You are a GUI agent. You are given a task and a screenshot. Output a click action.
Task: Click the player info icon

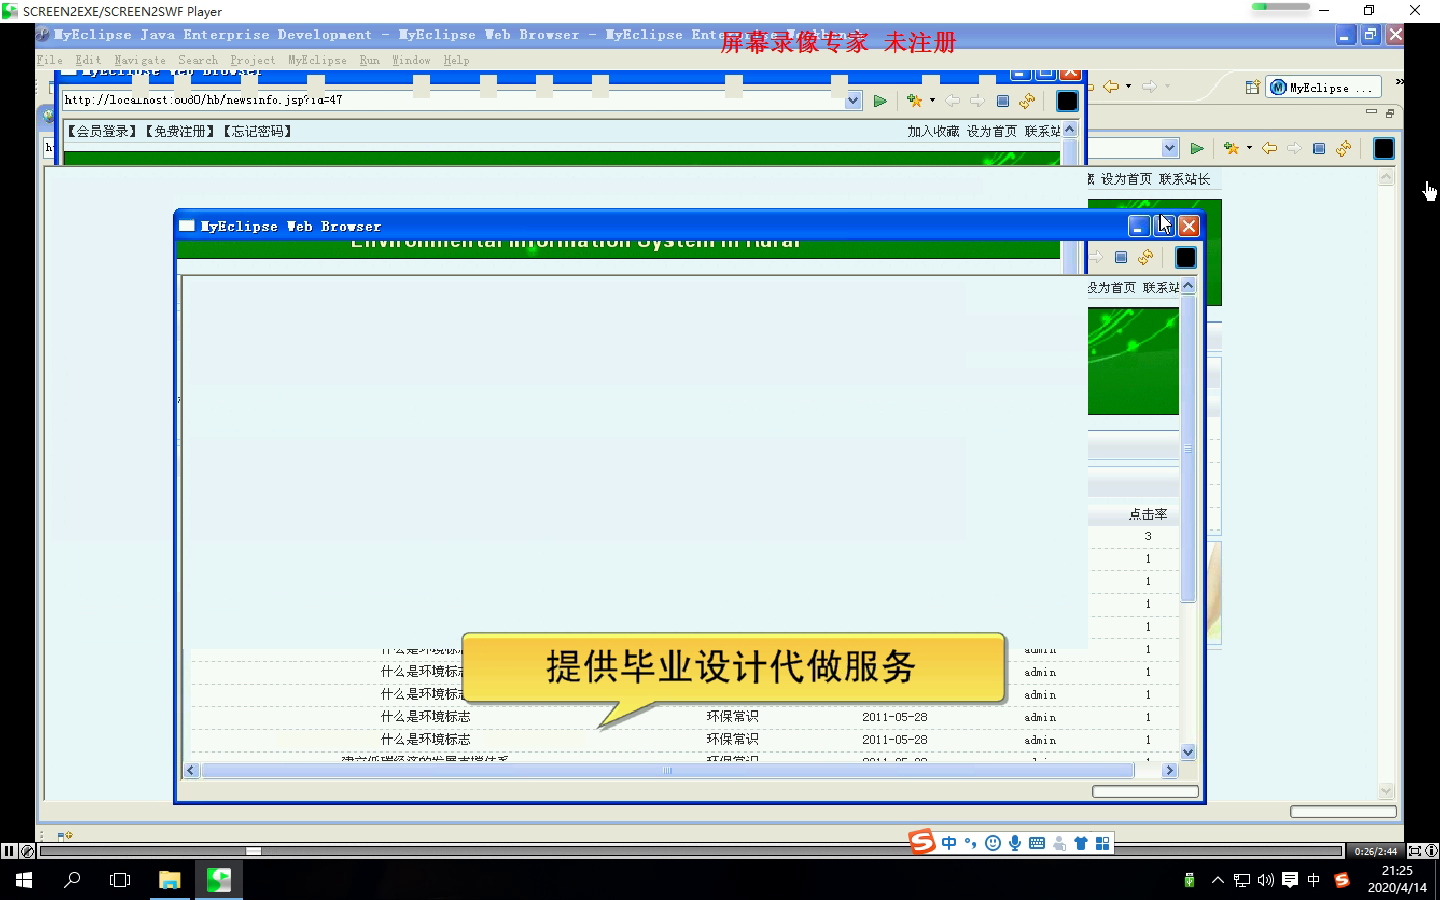(1432, 851)
